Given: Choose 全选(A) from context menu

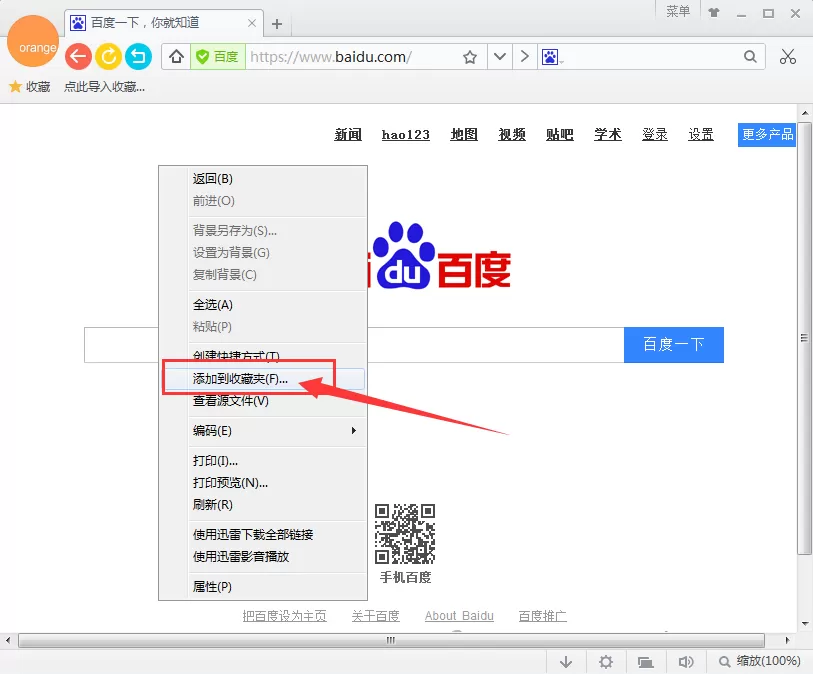Looking at the screenshot, I should pos(263,305).
